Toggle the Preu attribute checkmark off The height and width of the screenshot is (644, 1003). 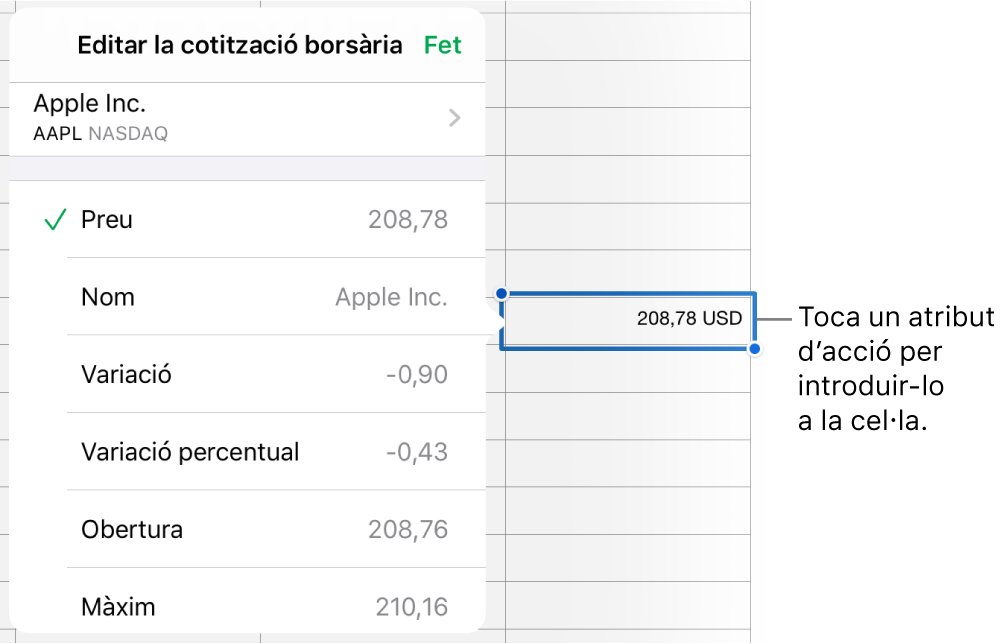click(x=55, y=220)
